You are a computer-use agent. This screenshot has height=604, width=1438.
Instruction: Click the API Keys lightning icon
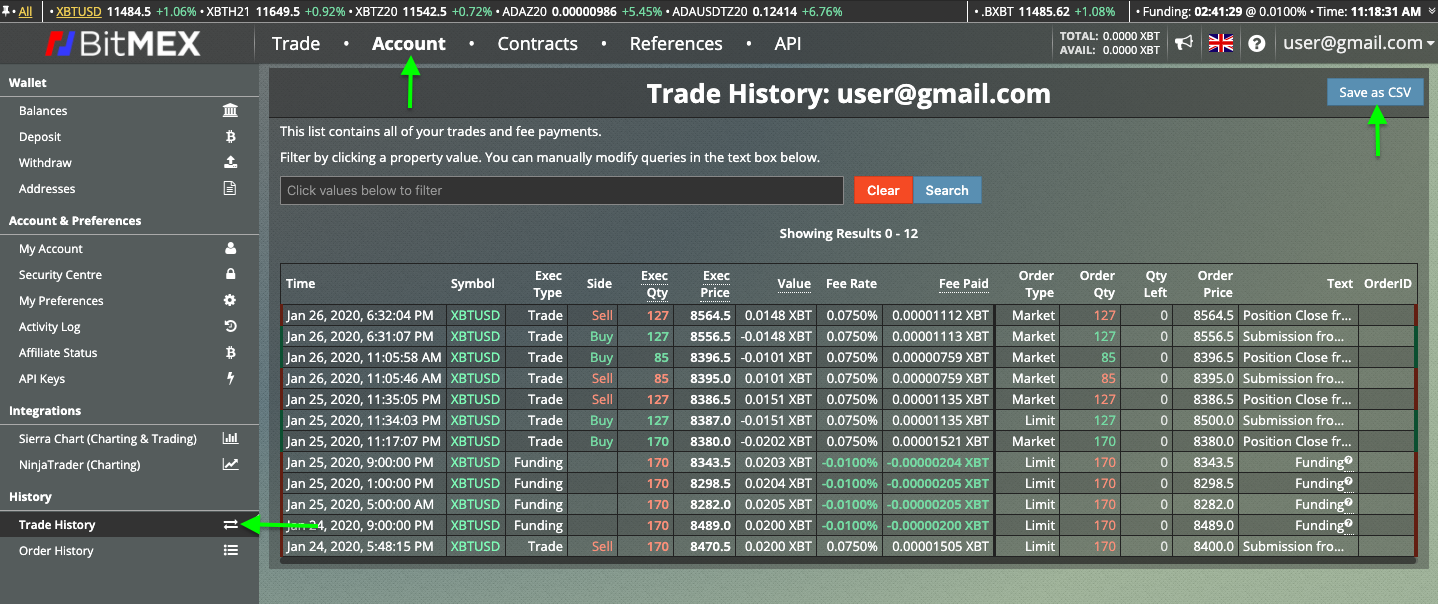tap(230, 379)
